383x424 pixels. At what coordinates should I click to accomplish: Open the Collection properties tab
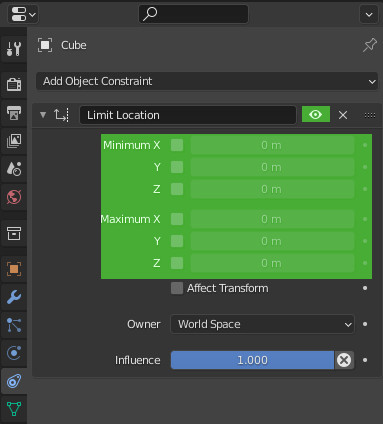click(14, 233)
